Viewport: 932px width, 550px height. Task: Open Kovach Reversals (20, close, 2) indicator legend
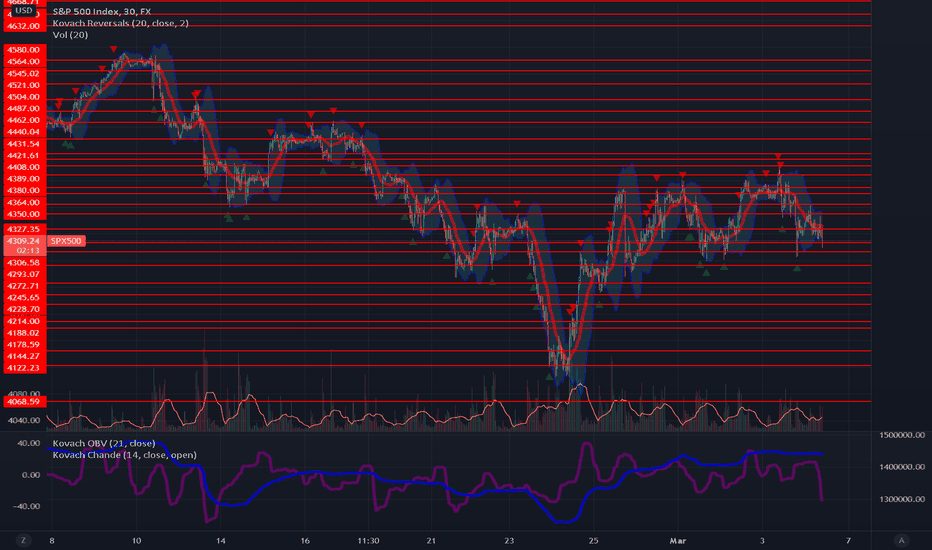point(121,23)
